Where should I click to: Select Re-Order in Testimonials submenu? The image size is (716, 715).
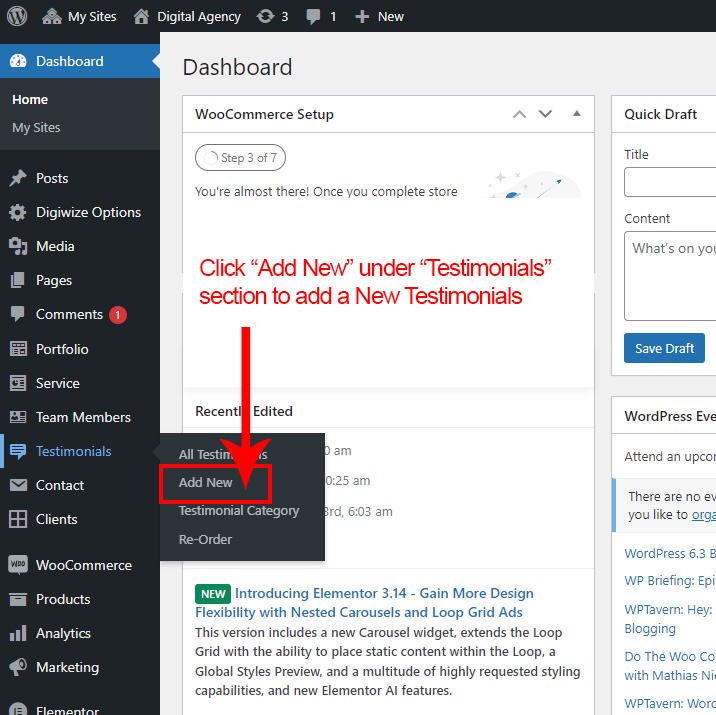tap(205, 540)
